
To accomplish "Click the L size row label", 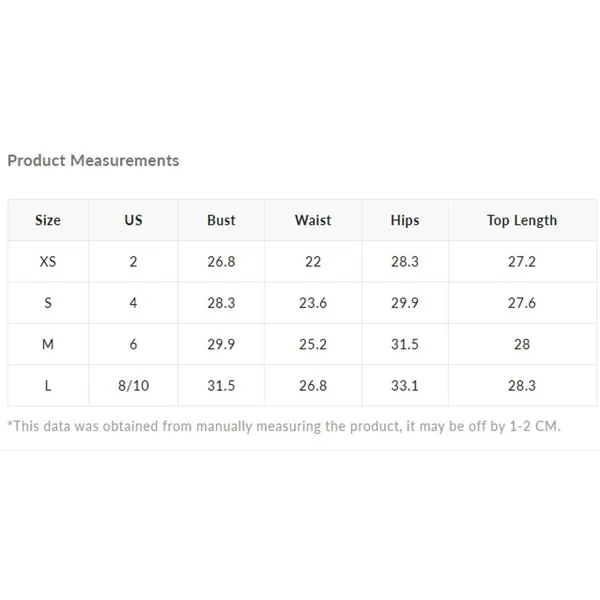I will tap(48, 386).
